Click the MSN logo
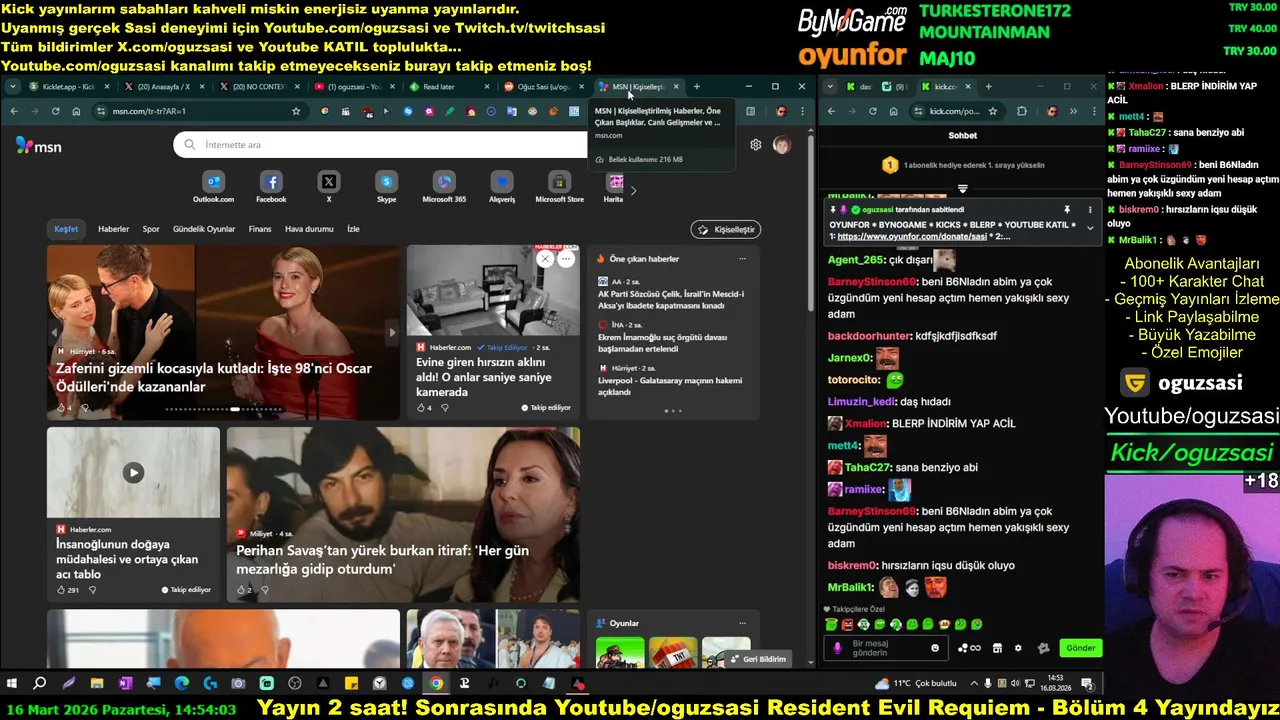This screenshot has width=1280, height=720. pos(39,146)
